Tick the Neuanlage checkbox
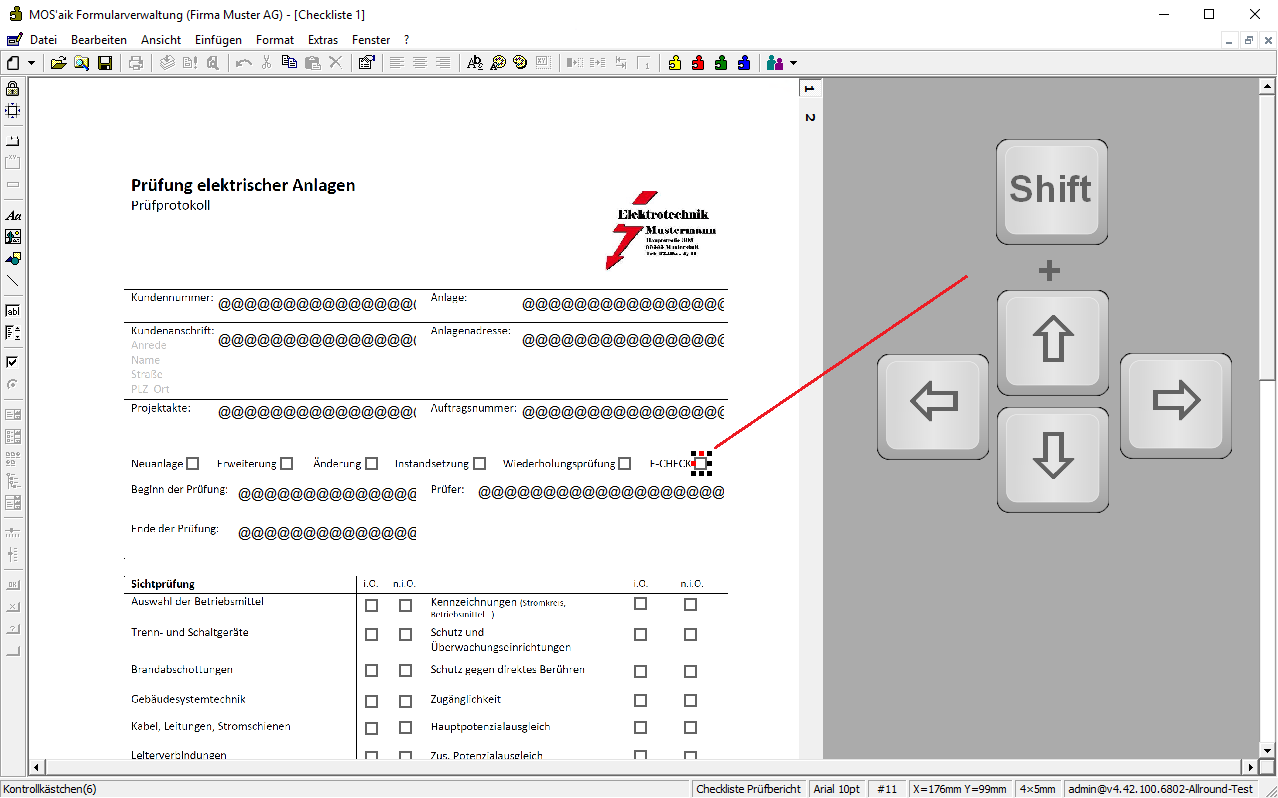The width and height of the screenshot is (1278, 798). (193, 463)
